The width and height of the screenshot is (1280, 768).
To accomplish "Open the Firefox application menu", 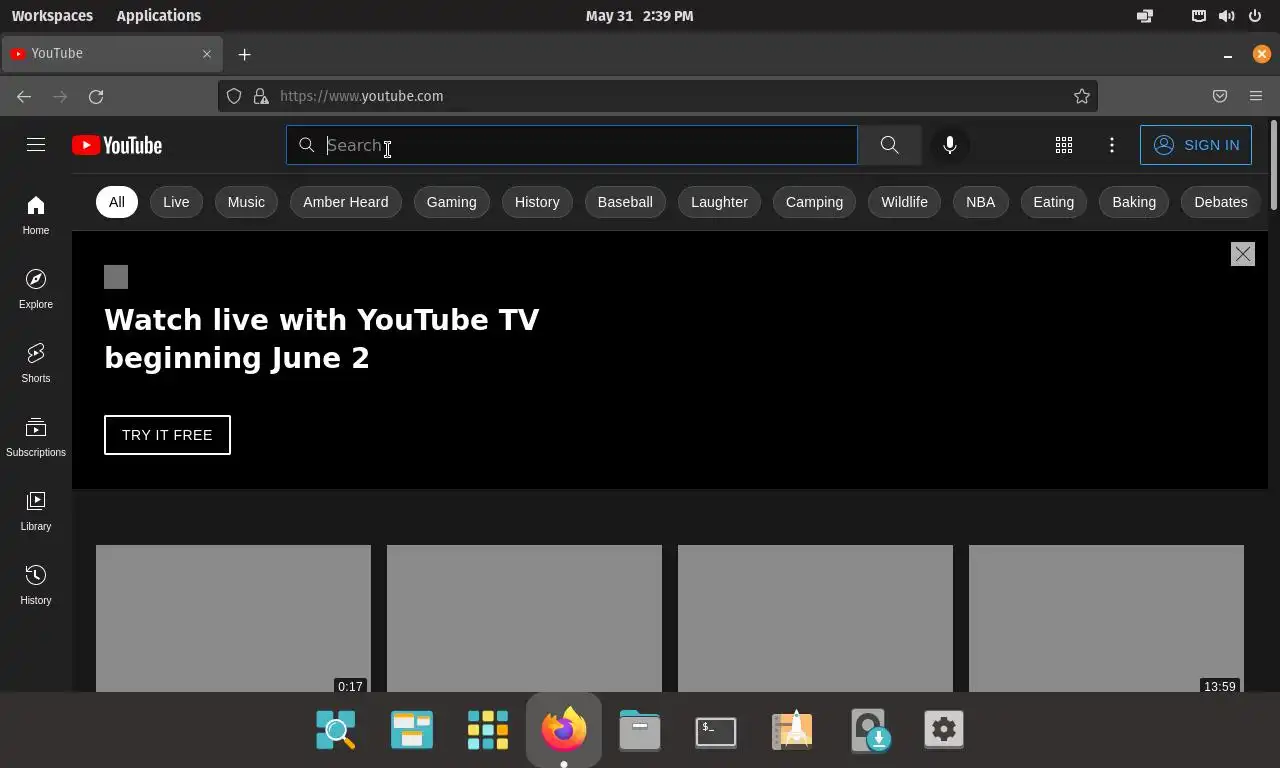I will (x=1256, y=96).
